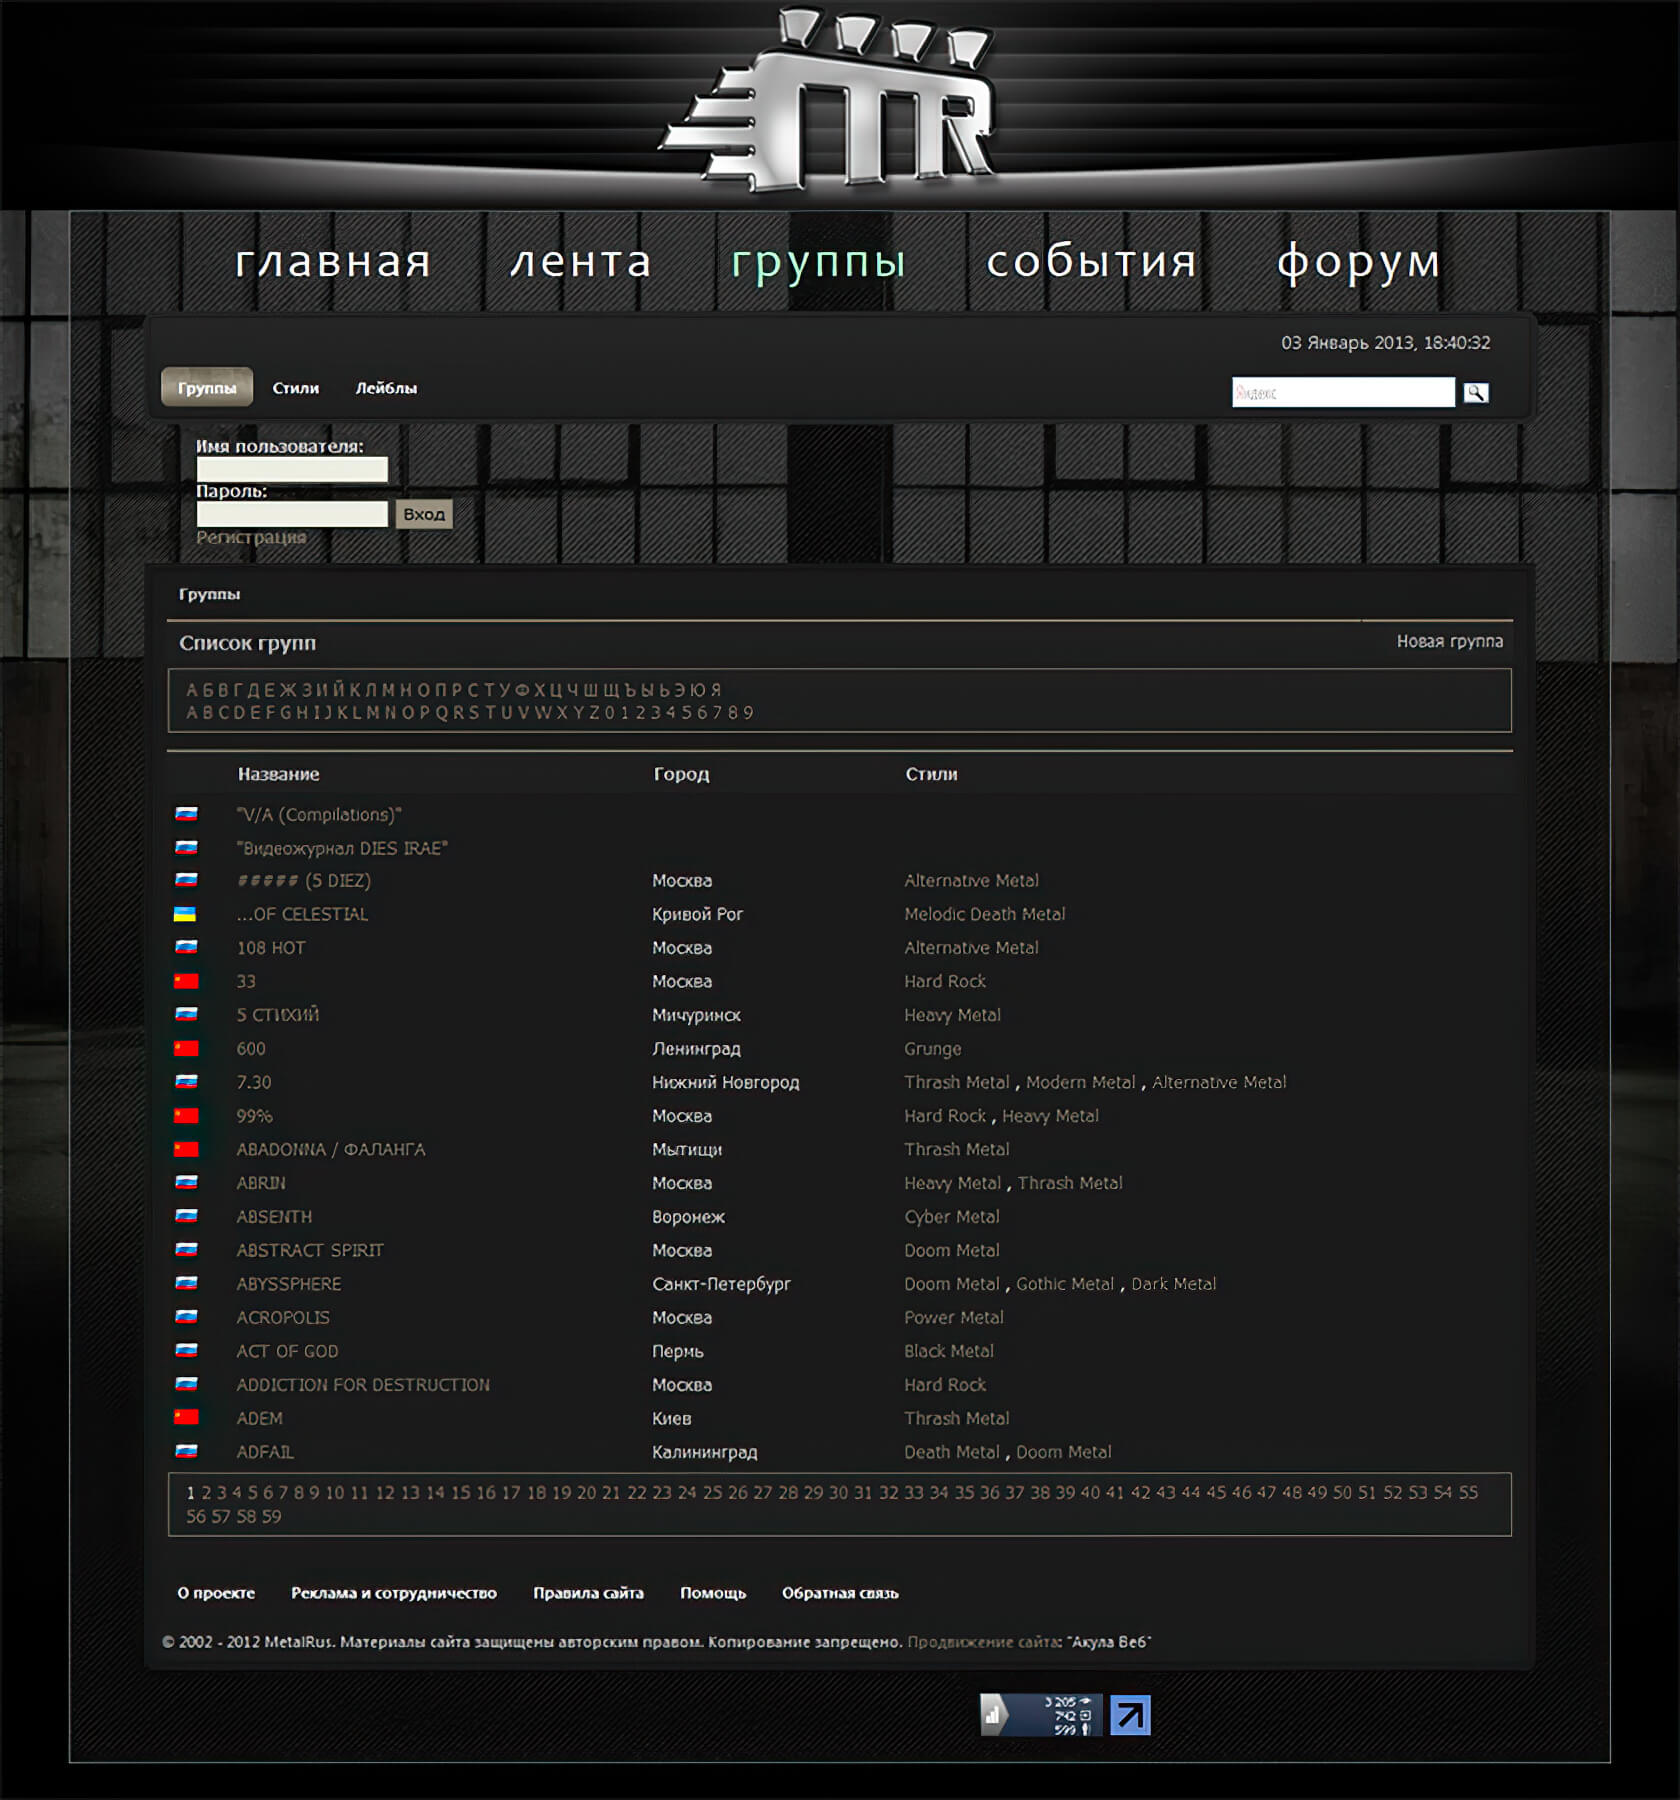Click the search magnifier icon button
Image resolution: width=1680 pixels, height=1800 pixels.
(1475, 393)
